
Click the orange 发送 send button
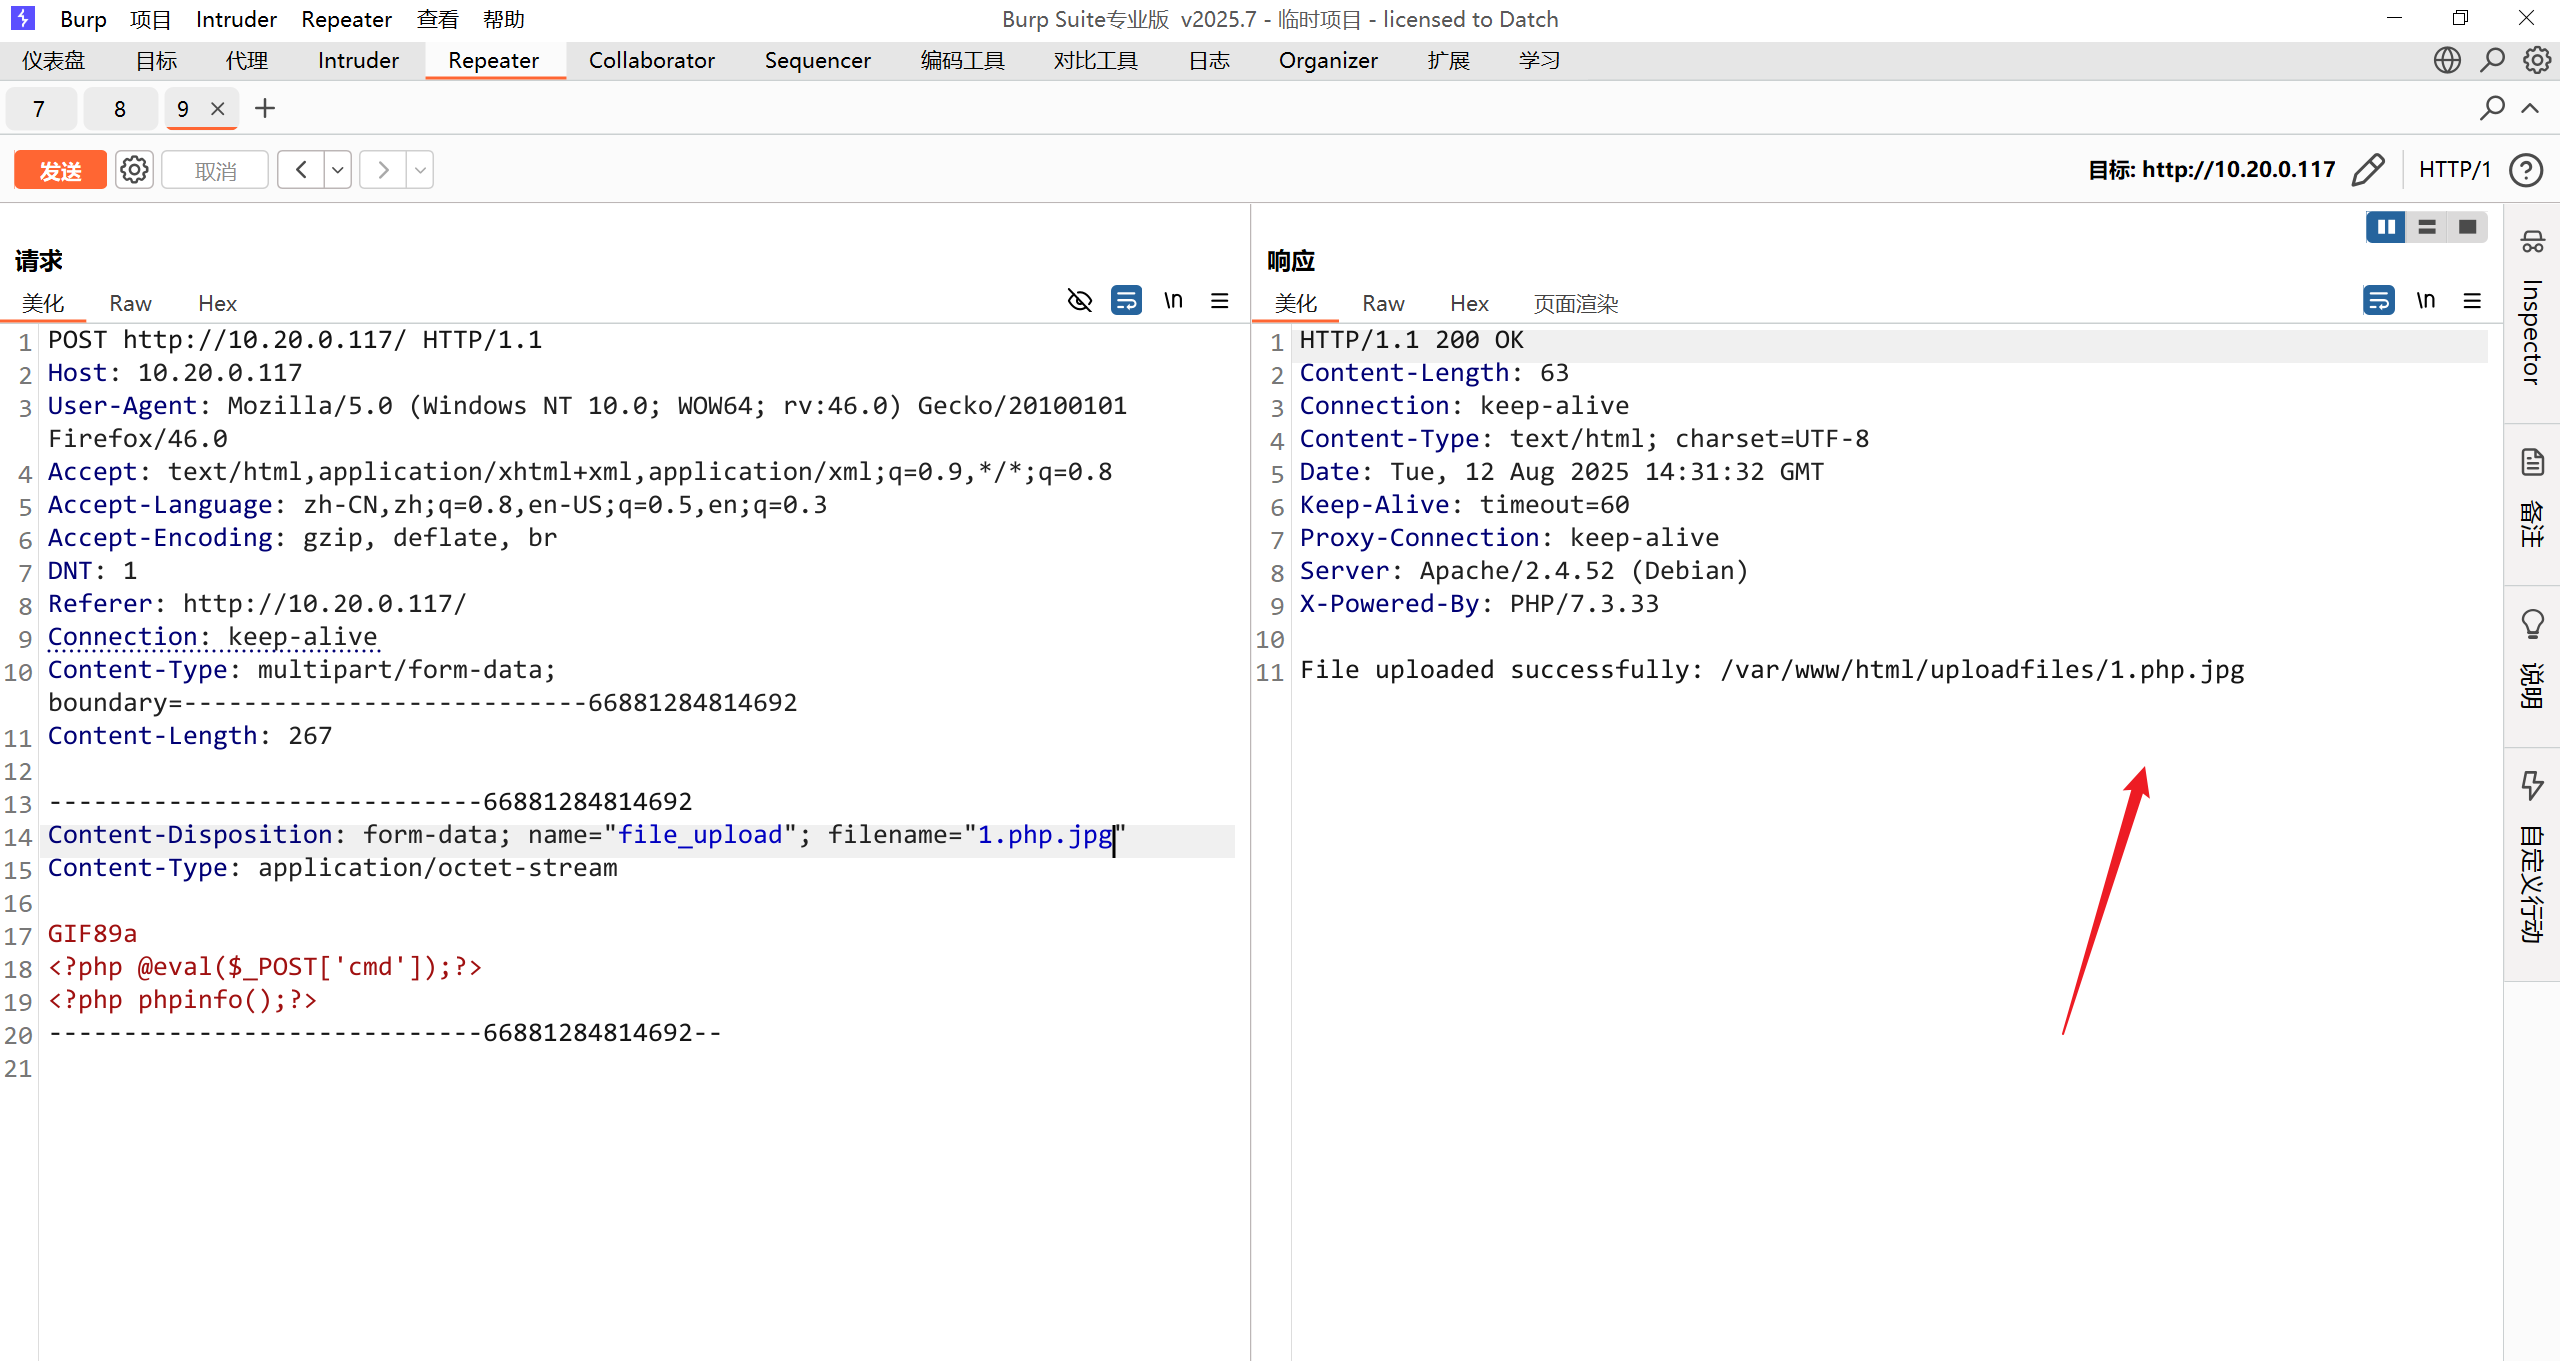pos(60,170)
